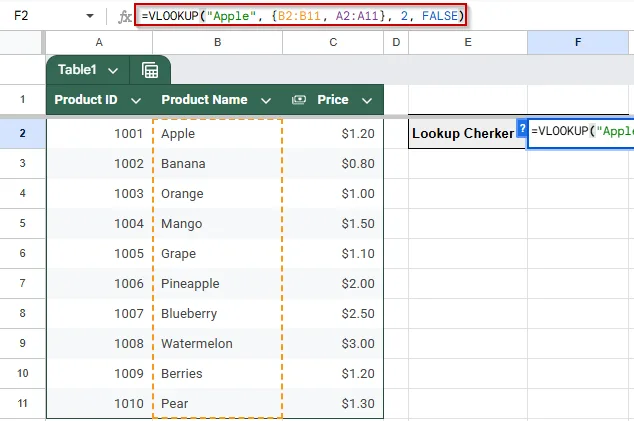634x421 pixels.
Task: Click the cell containing 1008
Action: click(x=99, y=343)
